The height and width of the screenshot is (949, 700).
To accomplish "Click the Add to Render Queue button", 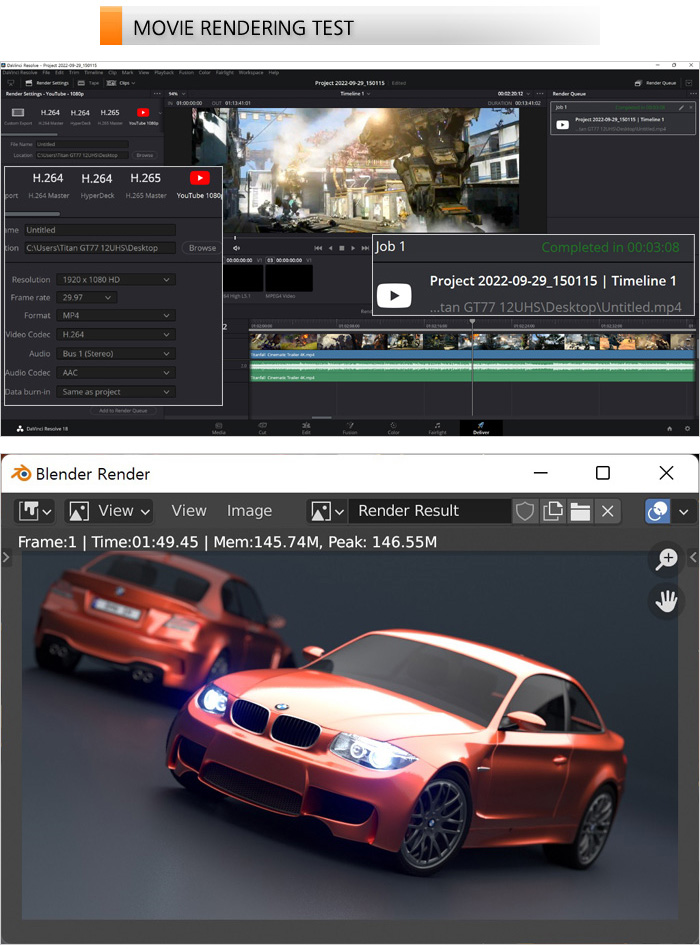I will click(123, 411).
